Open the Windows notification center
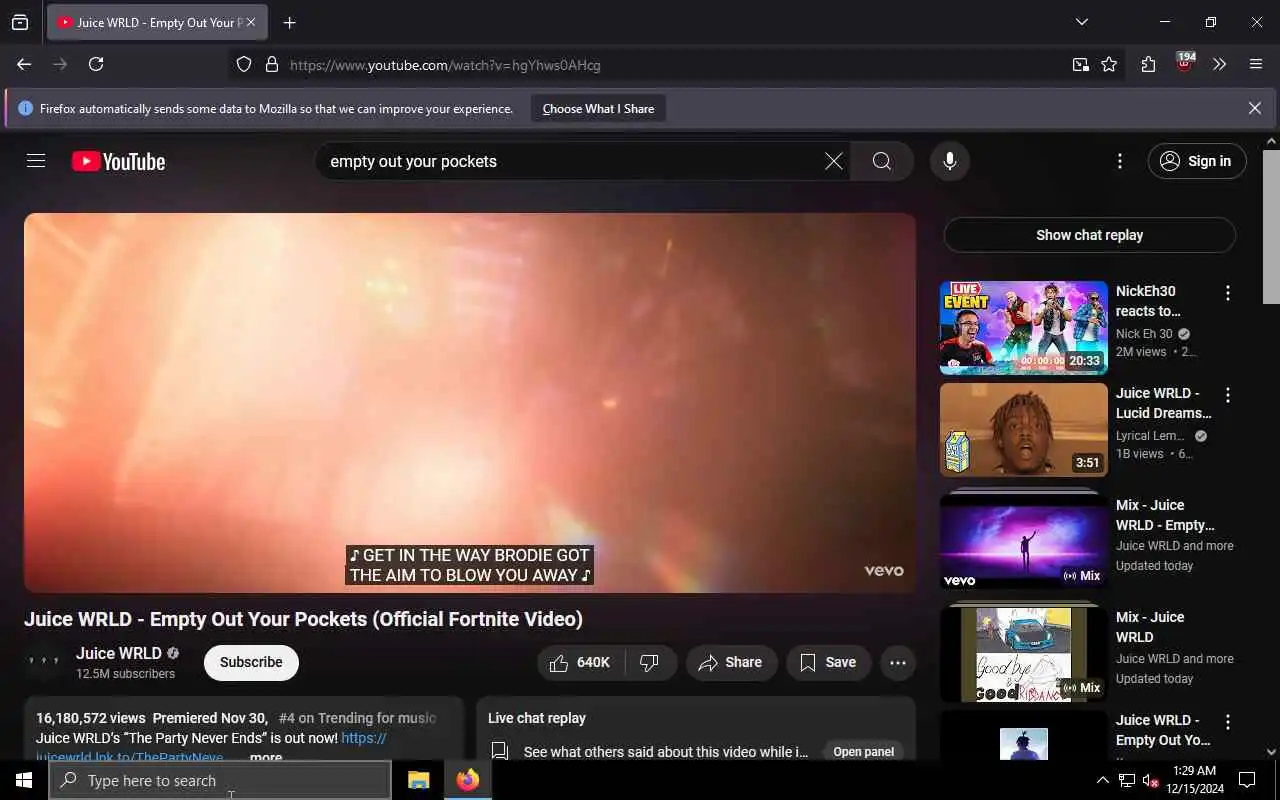Viewport: 1280px width, 800px height. point(1247,780)
